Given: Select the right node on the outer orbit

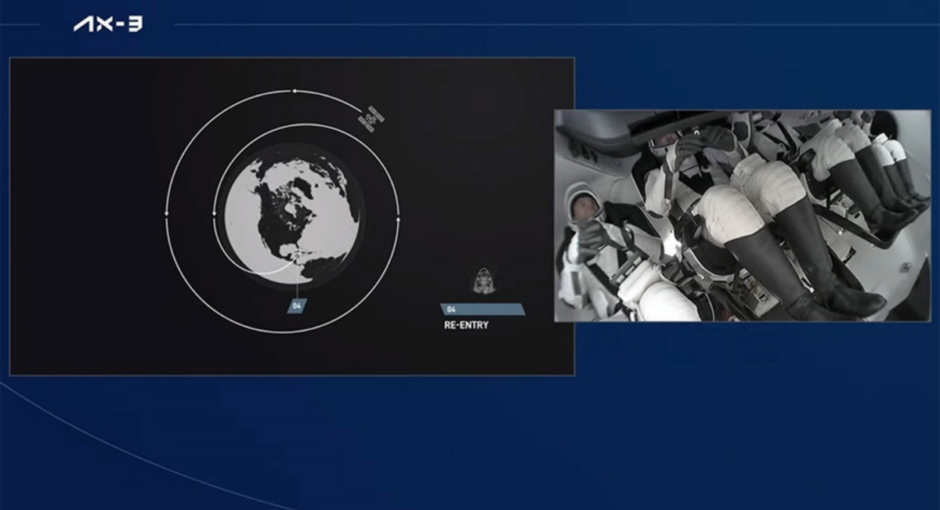Looking at the screenshot, I should [x=398, y=218].
